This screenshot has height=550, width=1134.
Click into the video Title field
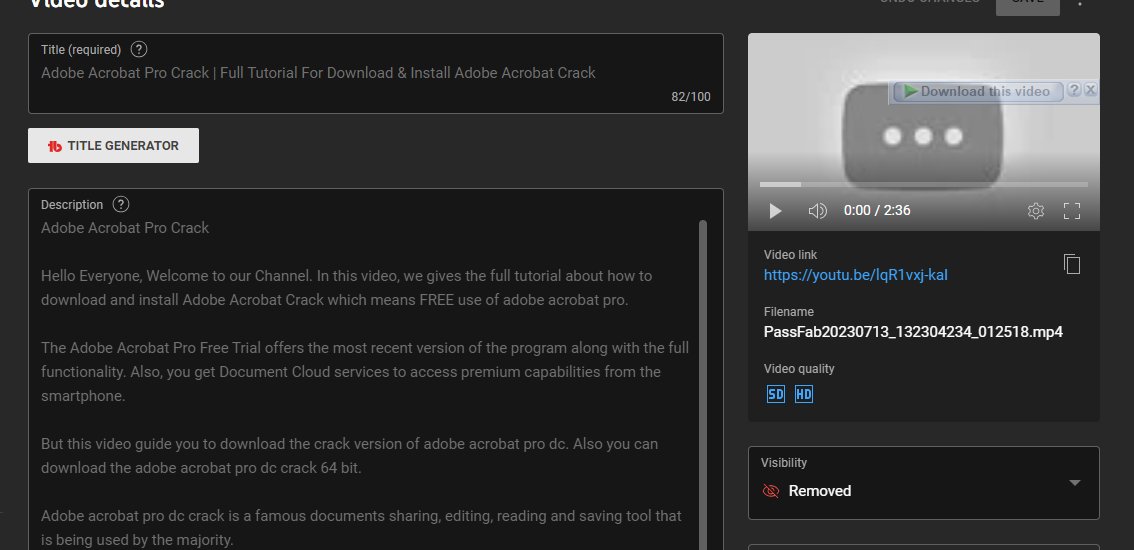click(375, 73)
